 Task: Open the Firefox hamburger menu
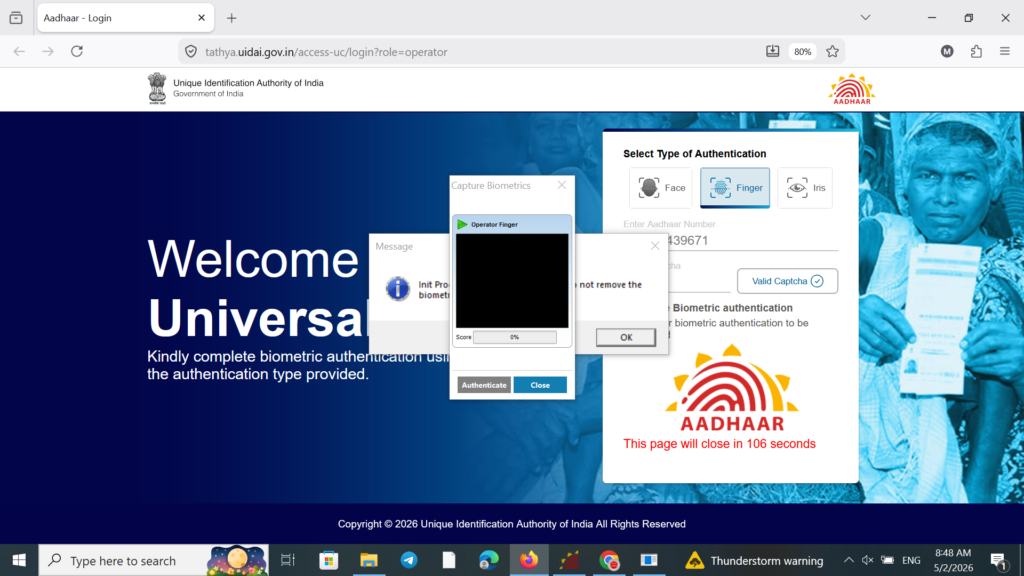pyautogui.click(x=1005, y=52)
